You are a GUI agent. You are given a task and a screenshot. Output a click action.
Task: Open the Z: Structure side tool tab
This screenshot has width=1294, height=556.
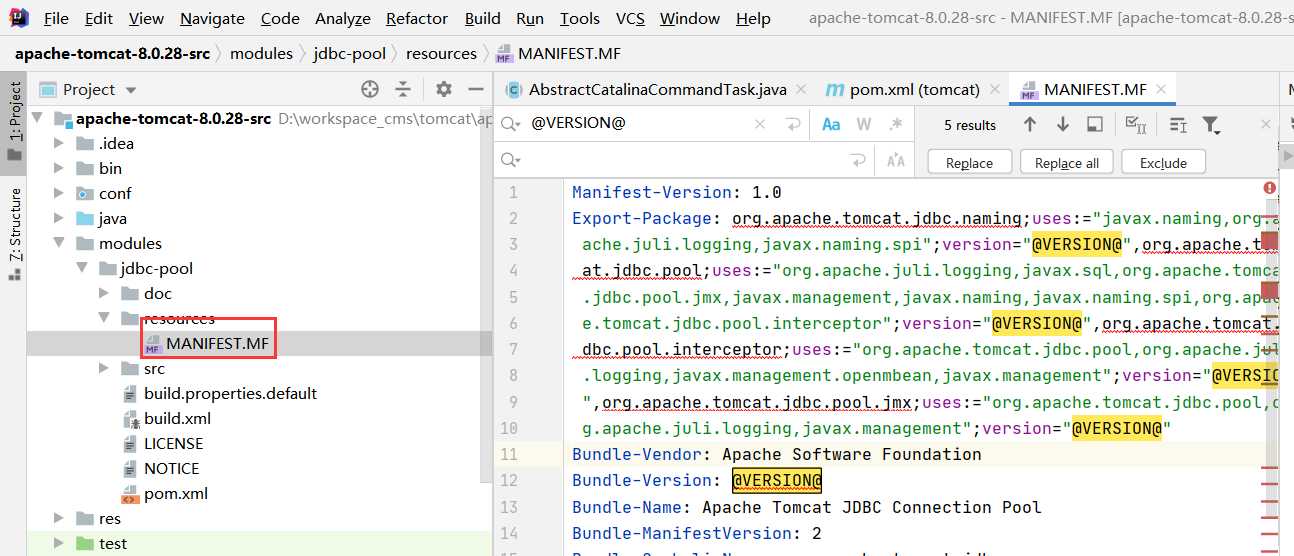point(14,232)
